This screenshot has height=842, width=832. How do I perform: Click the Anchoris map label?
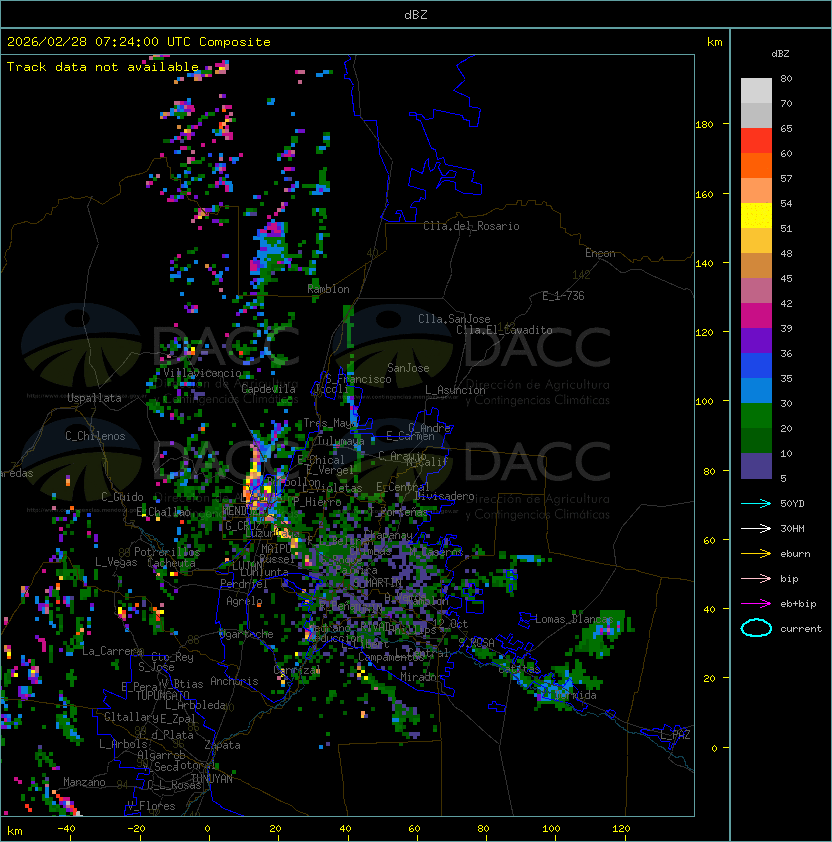pyautogui.click(x=234, y=681)
